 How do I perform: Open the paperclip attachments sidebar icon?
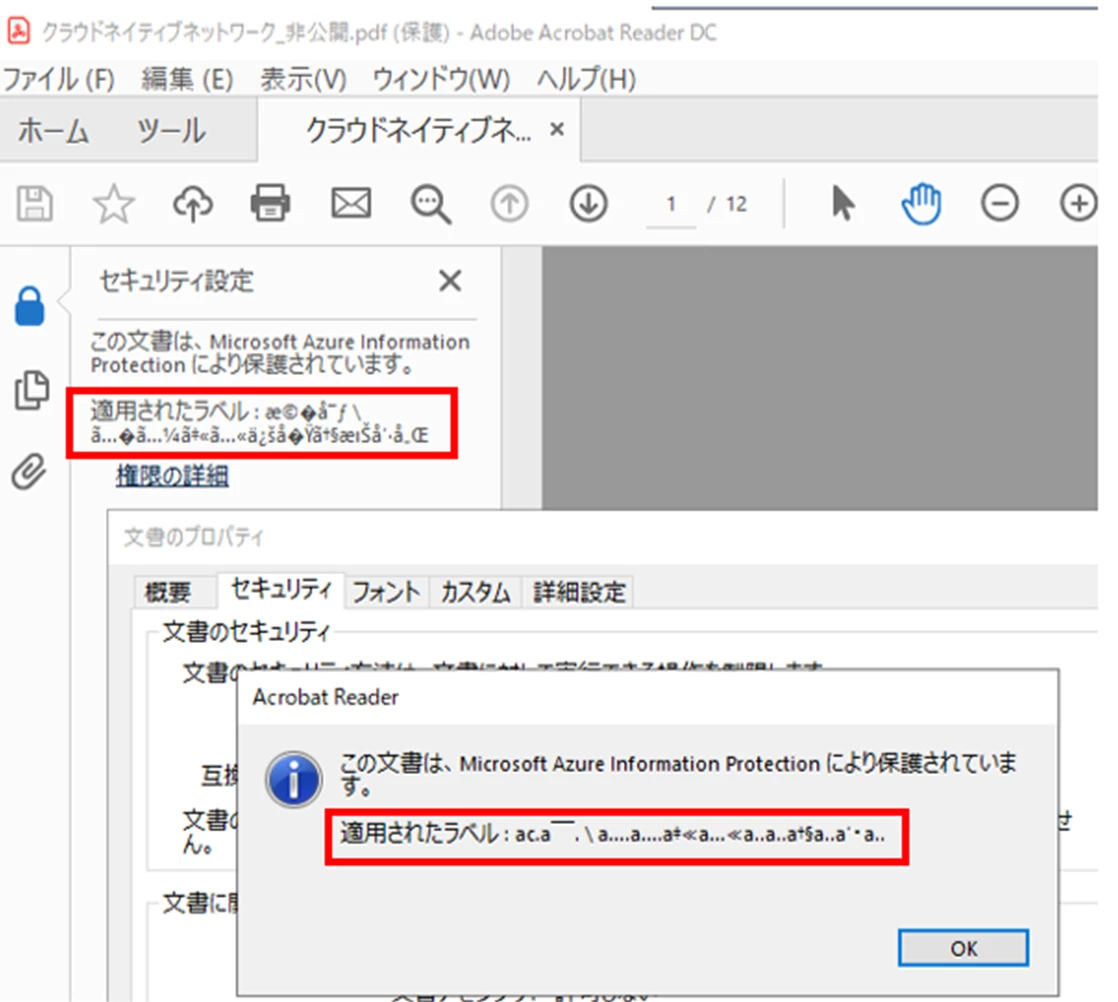[29, 471]
